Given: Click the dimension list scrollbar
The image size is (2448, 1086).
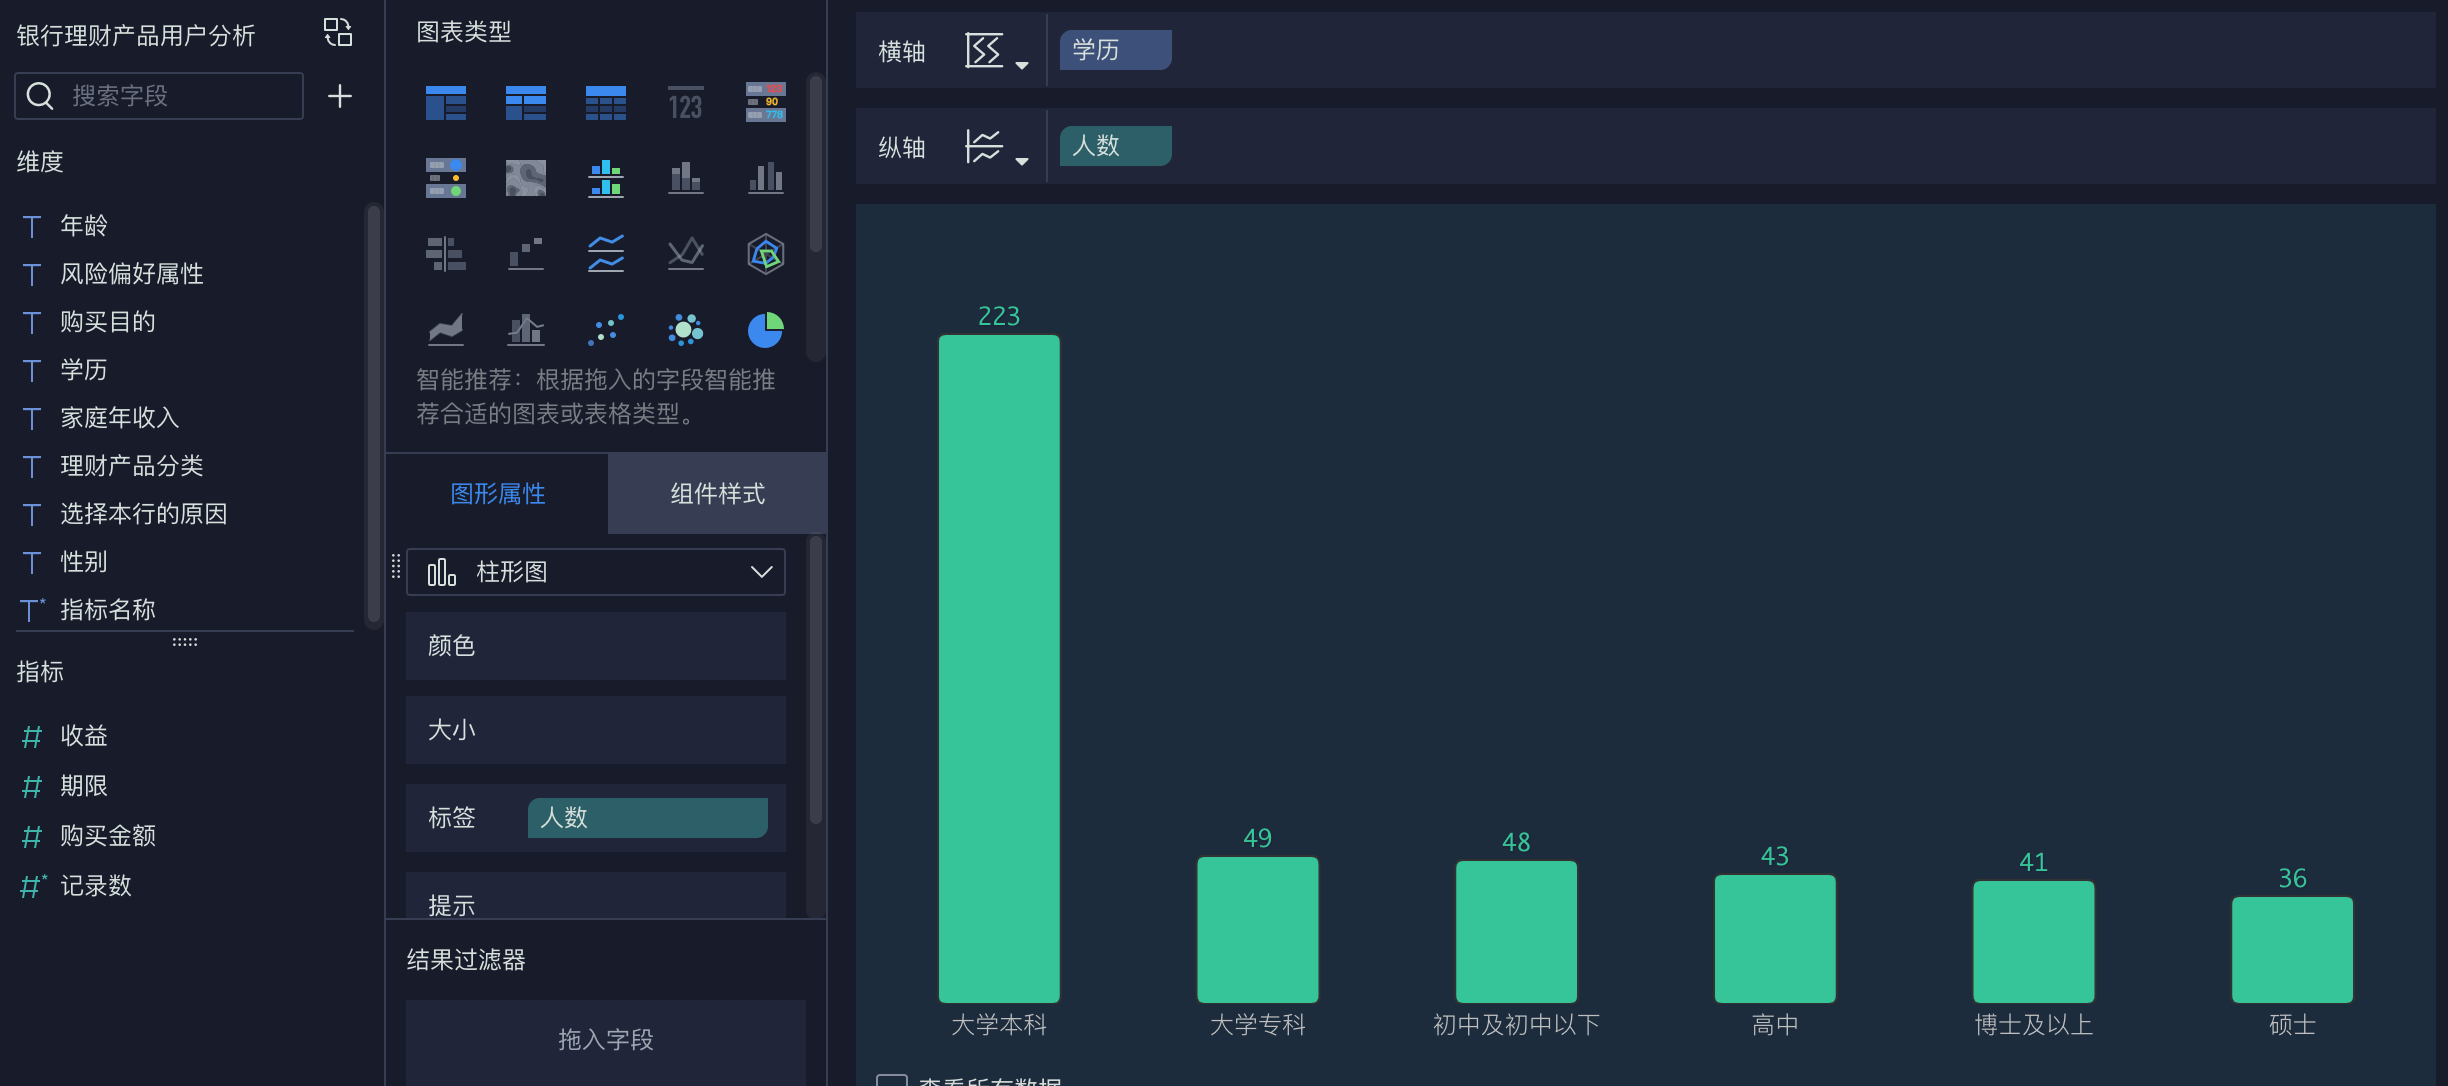Looking at the screenshot, I should click(x=373, y=414).
